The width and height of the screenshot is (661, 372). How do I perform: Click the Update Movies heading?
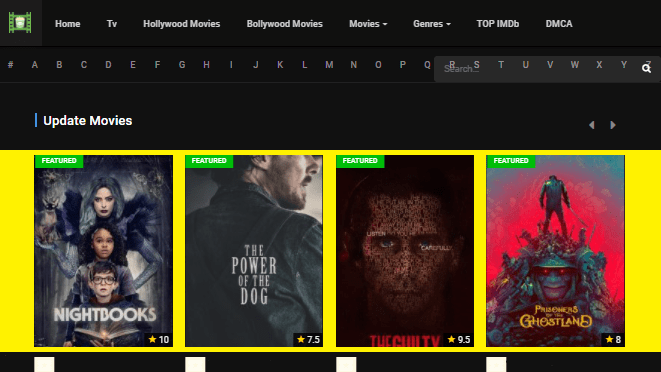(88, 121)
